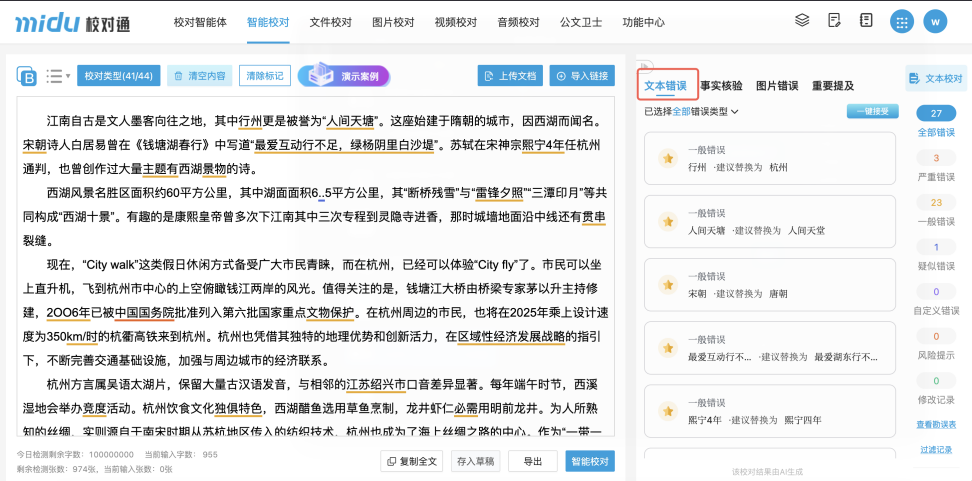This screenshot has height=481, width=972.
Task: Click the 清除标记 button
Action: click(x=265, y=76)
